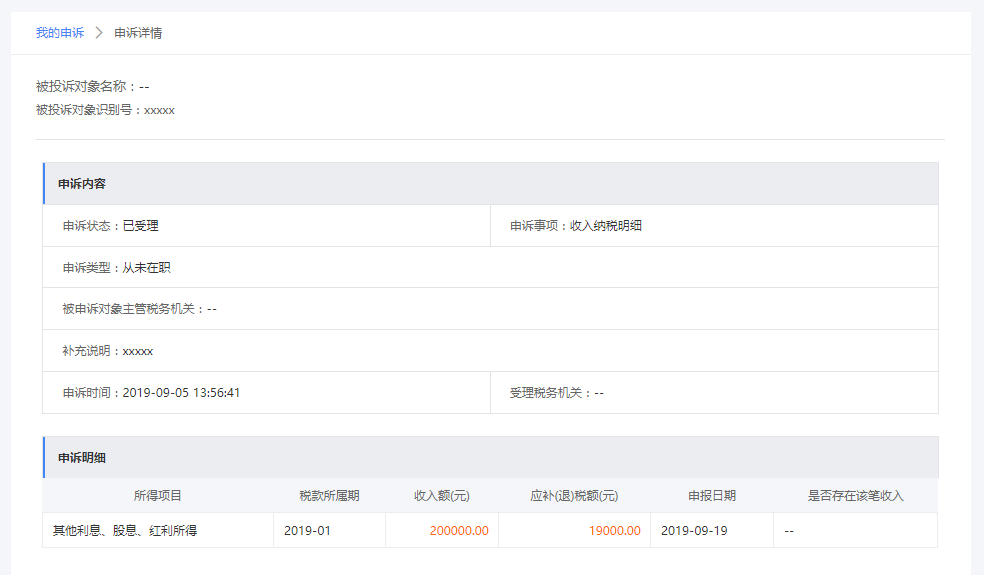The image size is (984, 575).
Task: Click the 被投诉对象名称 field
Action: [92, 87]
